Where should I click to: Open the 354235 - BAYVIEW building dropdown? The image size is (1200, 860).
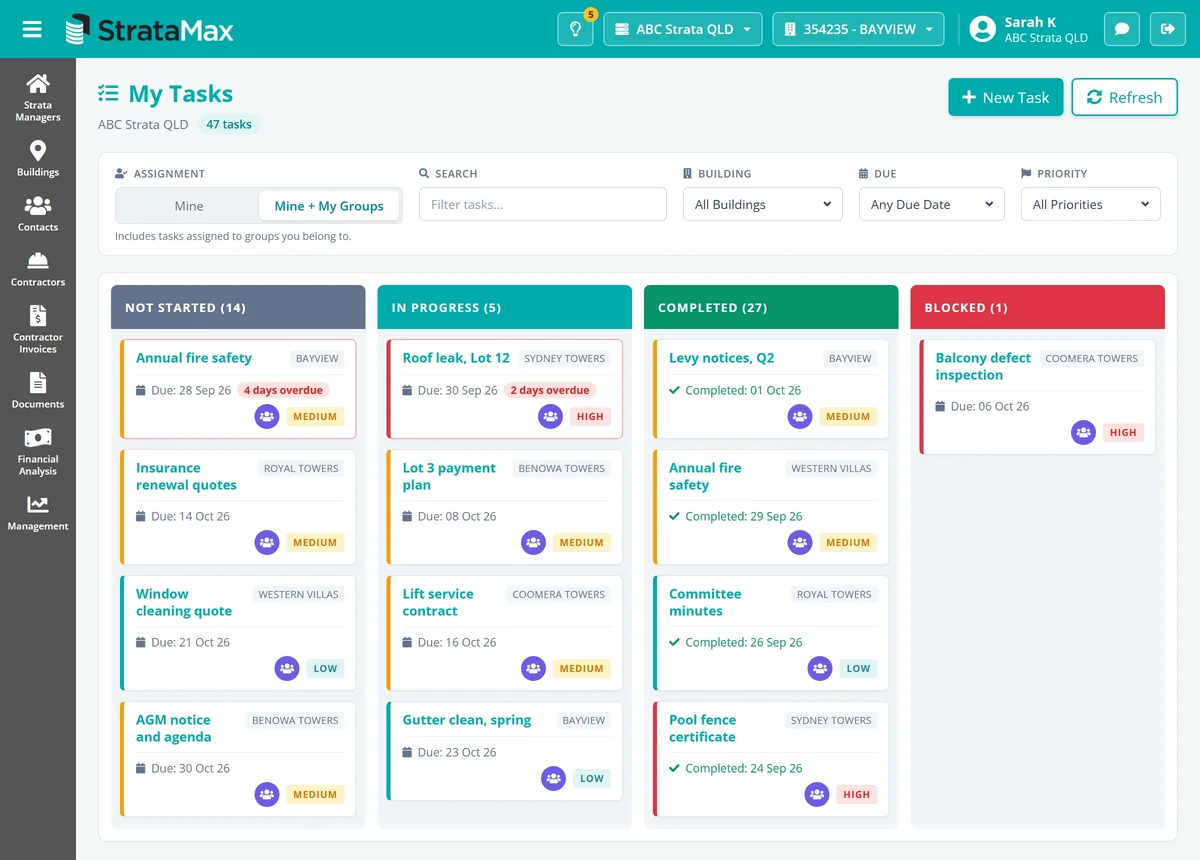click(x=859, y=29)
